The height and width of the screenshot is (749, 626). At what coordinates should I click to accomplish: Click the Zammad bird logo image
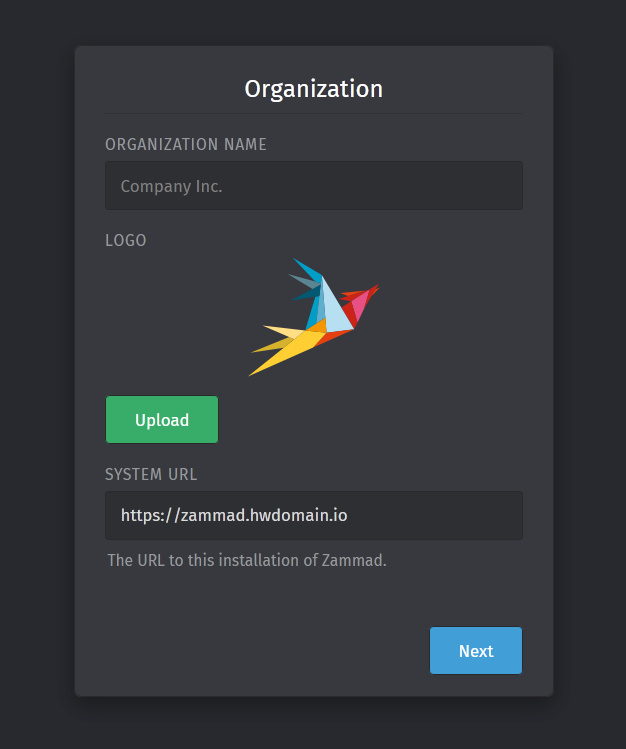point(314,316)
